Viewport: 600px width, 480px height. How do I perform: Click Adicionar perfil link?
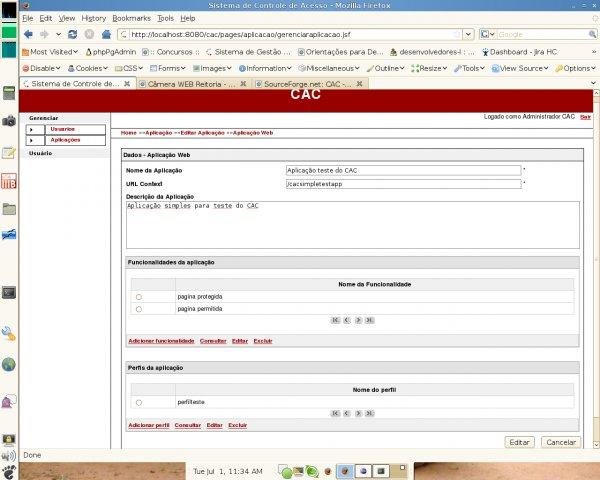(x=148, y=425)
